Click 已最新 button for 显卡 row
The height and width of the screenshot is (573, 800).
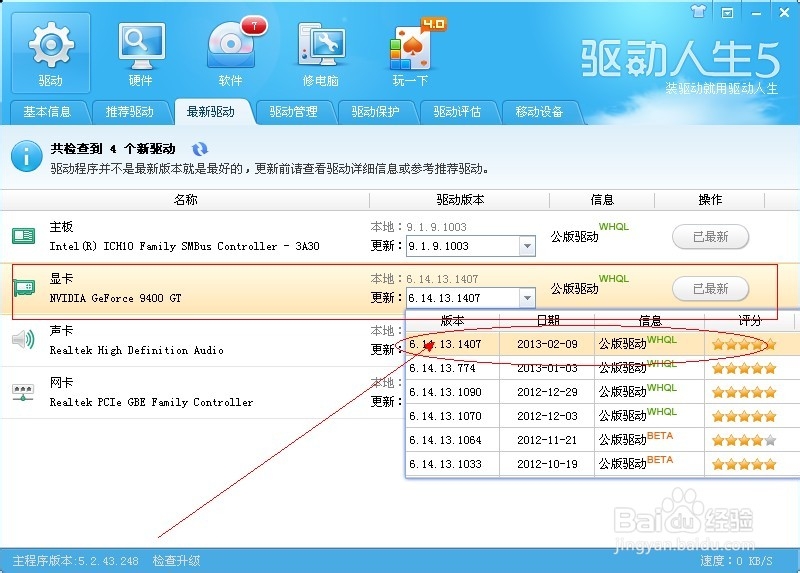click(710, 289)
